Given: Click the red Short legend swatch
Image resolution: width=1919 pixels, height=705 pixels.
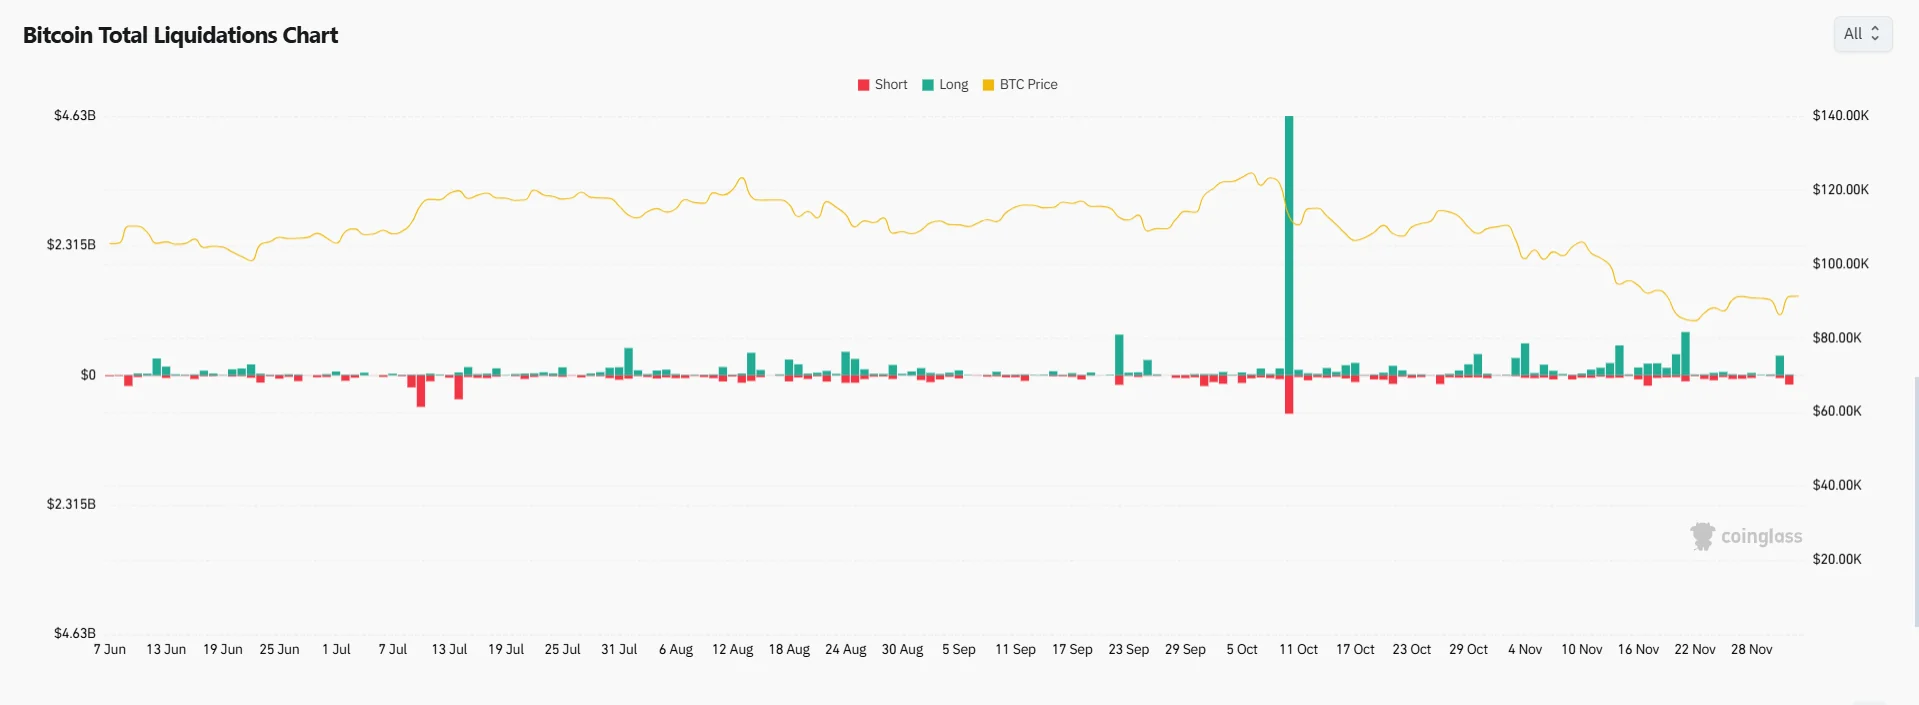Looking at the screenshot, I should point(862,84).
